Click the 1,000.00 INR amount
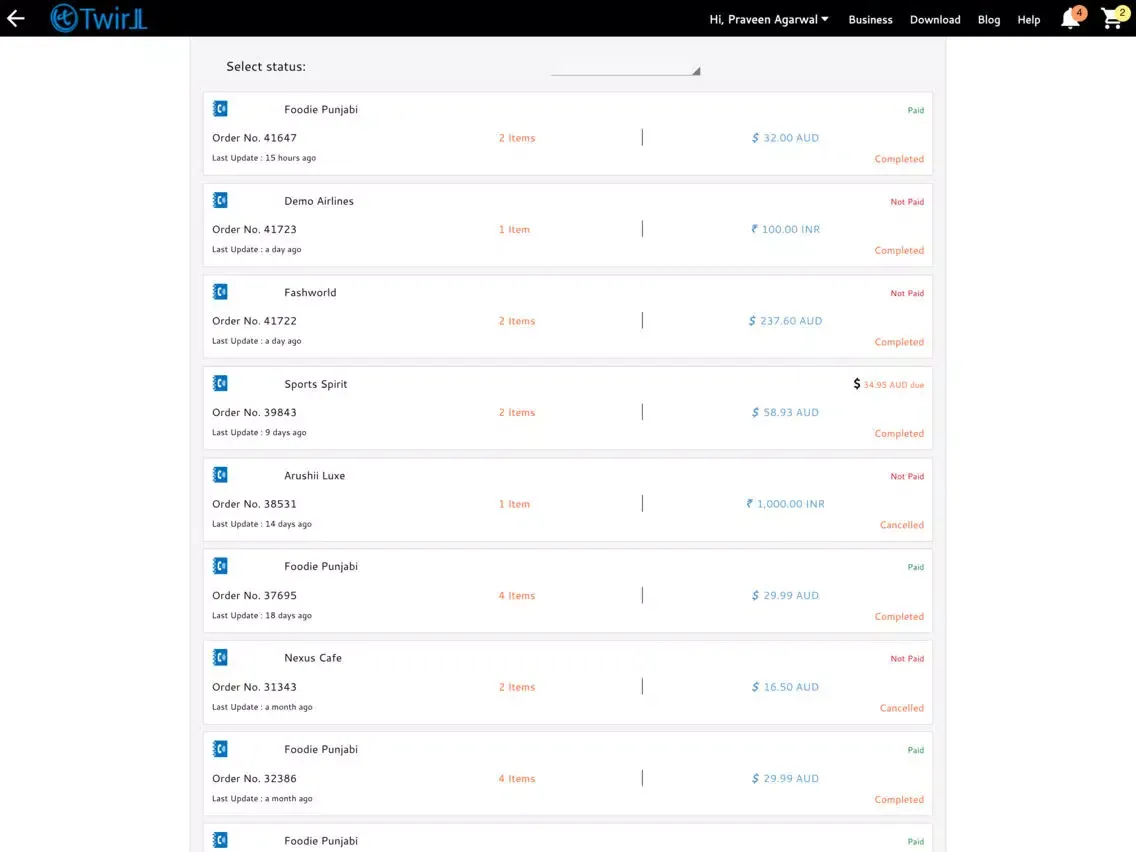Screen dimensions: 1136x852 [785, 504]
